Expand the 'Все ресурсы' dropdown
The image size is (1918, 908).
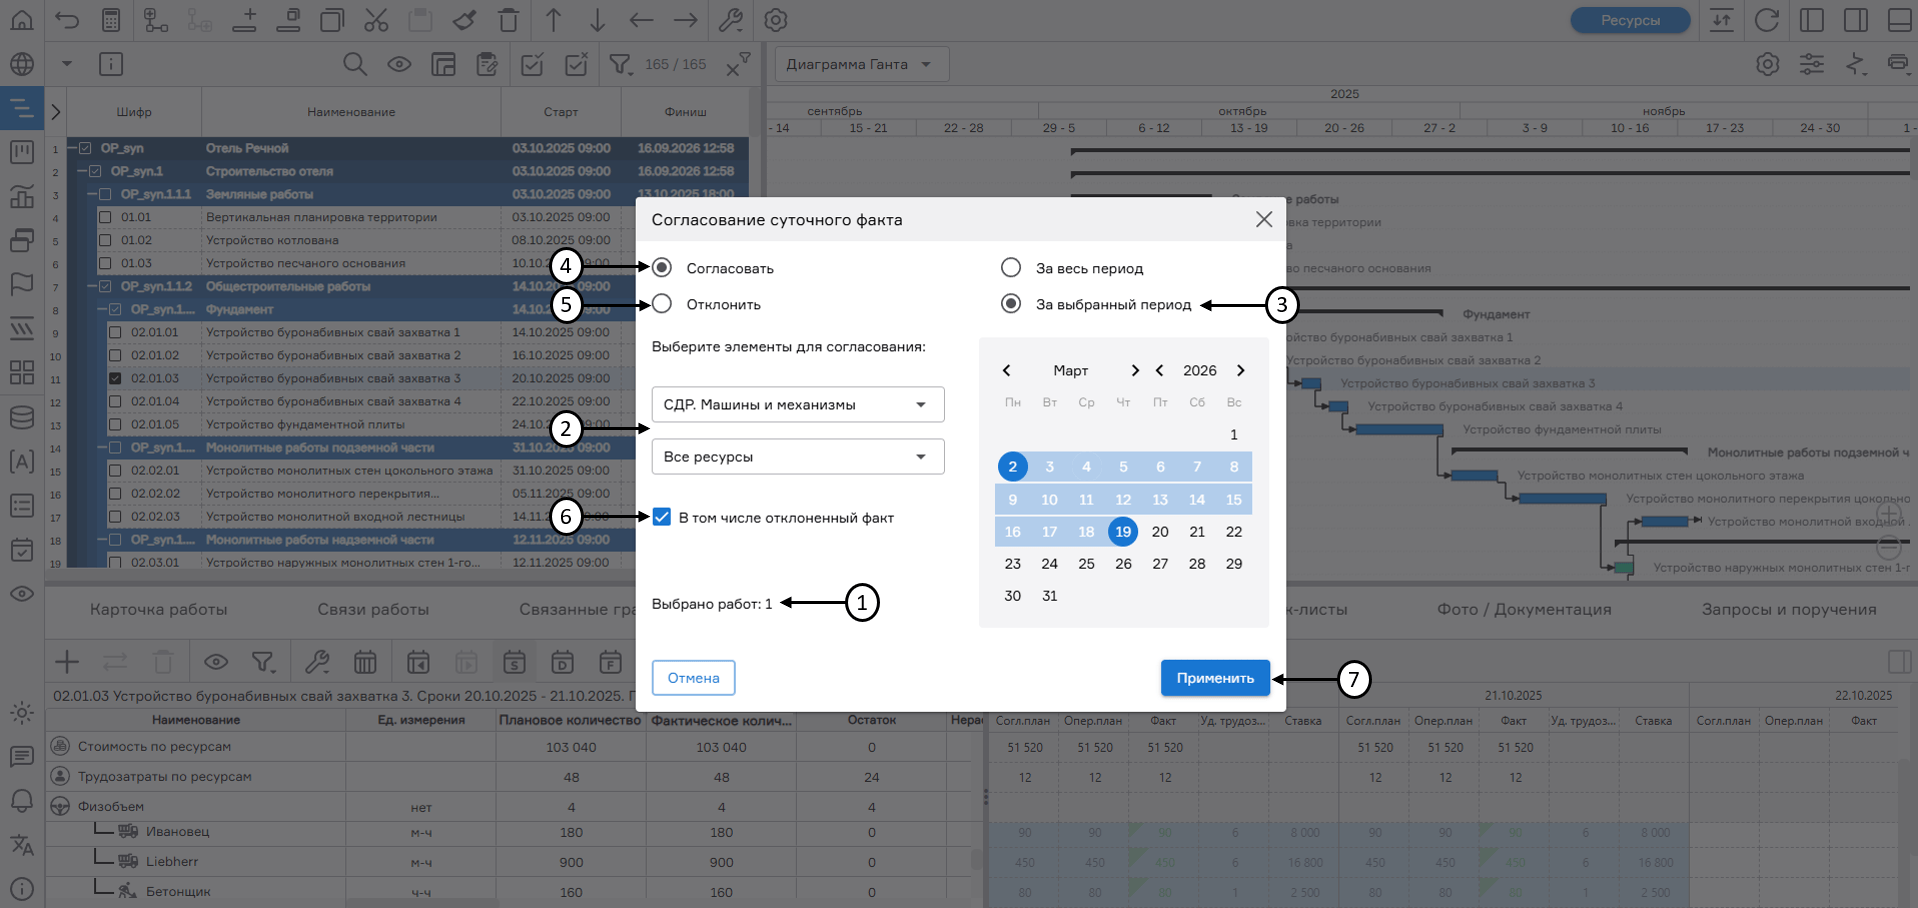(x=797, y=457)
